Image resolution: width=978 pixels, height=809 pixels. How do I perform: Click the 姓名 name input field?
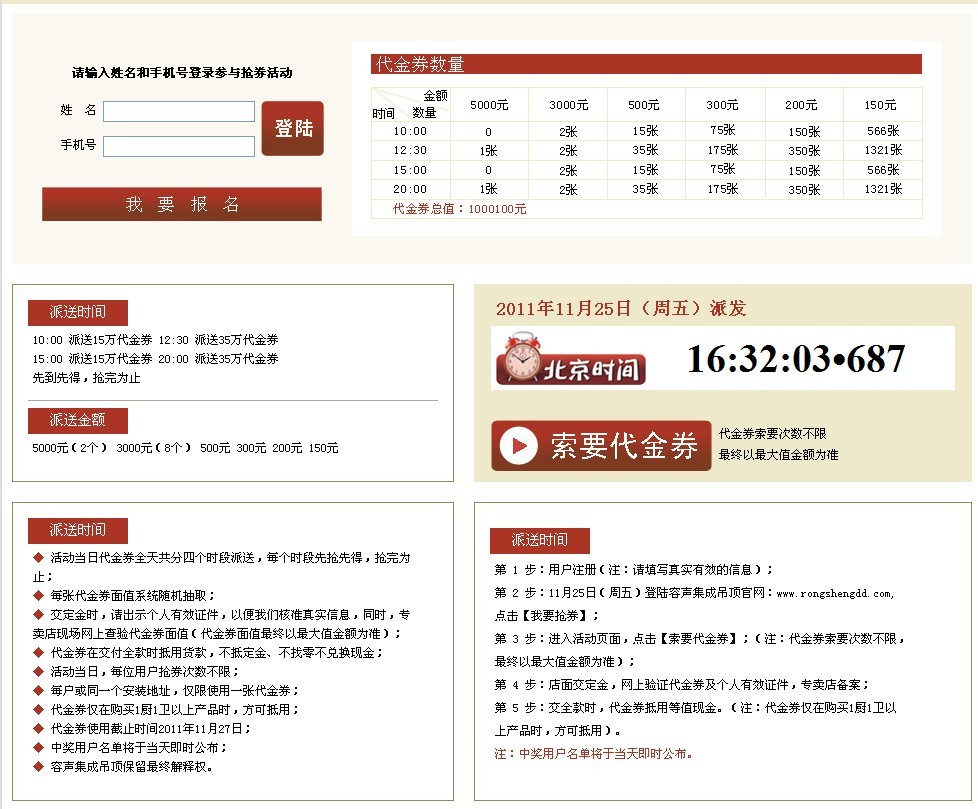tap(179, 111)
